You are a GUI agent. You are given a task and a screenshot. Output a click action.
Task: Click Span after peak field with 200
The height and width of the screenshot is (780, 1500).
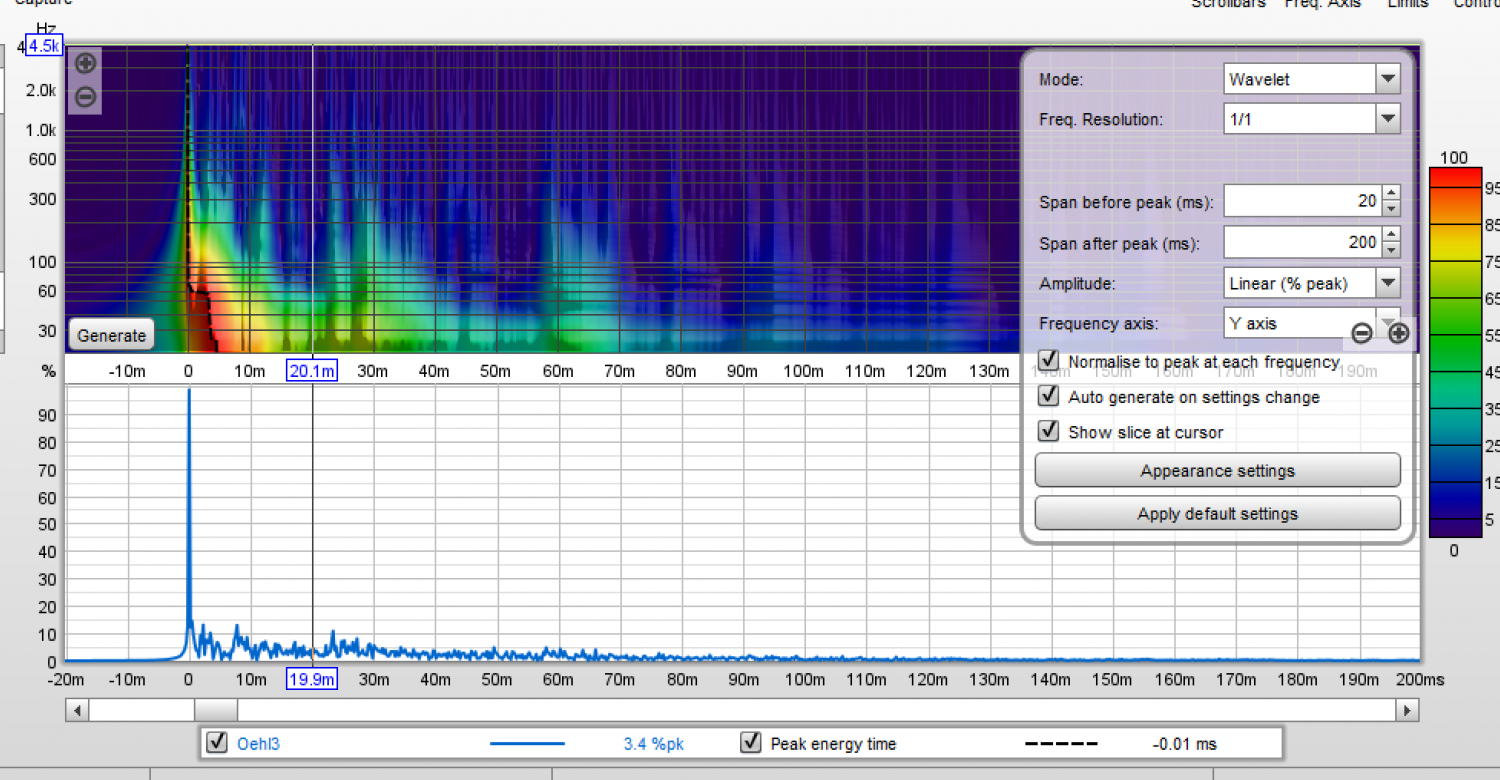tap(1303, 242)
